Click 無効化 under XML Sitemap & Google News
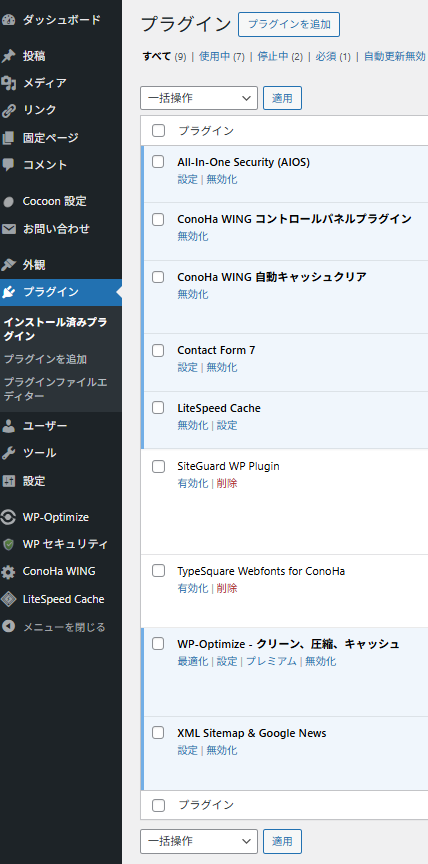Image resolution: width=428 pixels, height=864 pixels. pos(222,750)
